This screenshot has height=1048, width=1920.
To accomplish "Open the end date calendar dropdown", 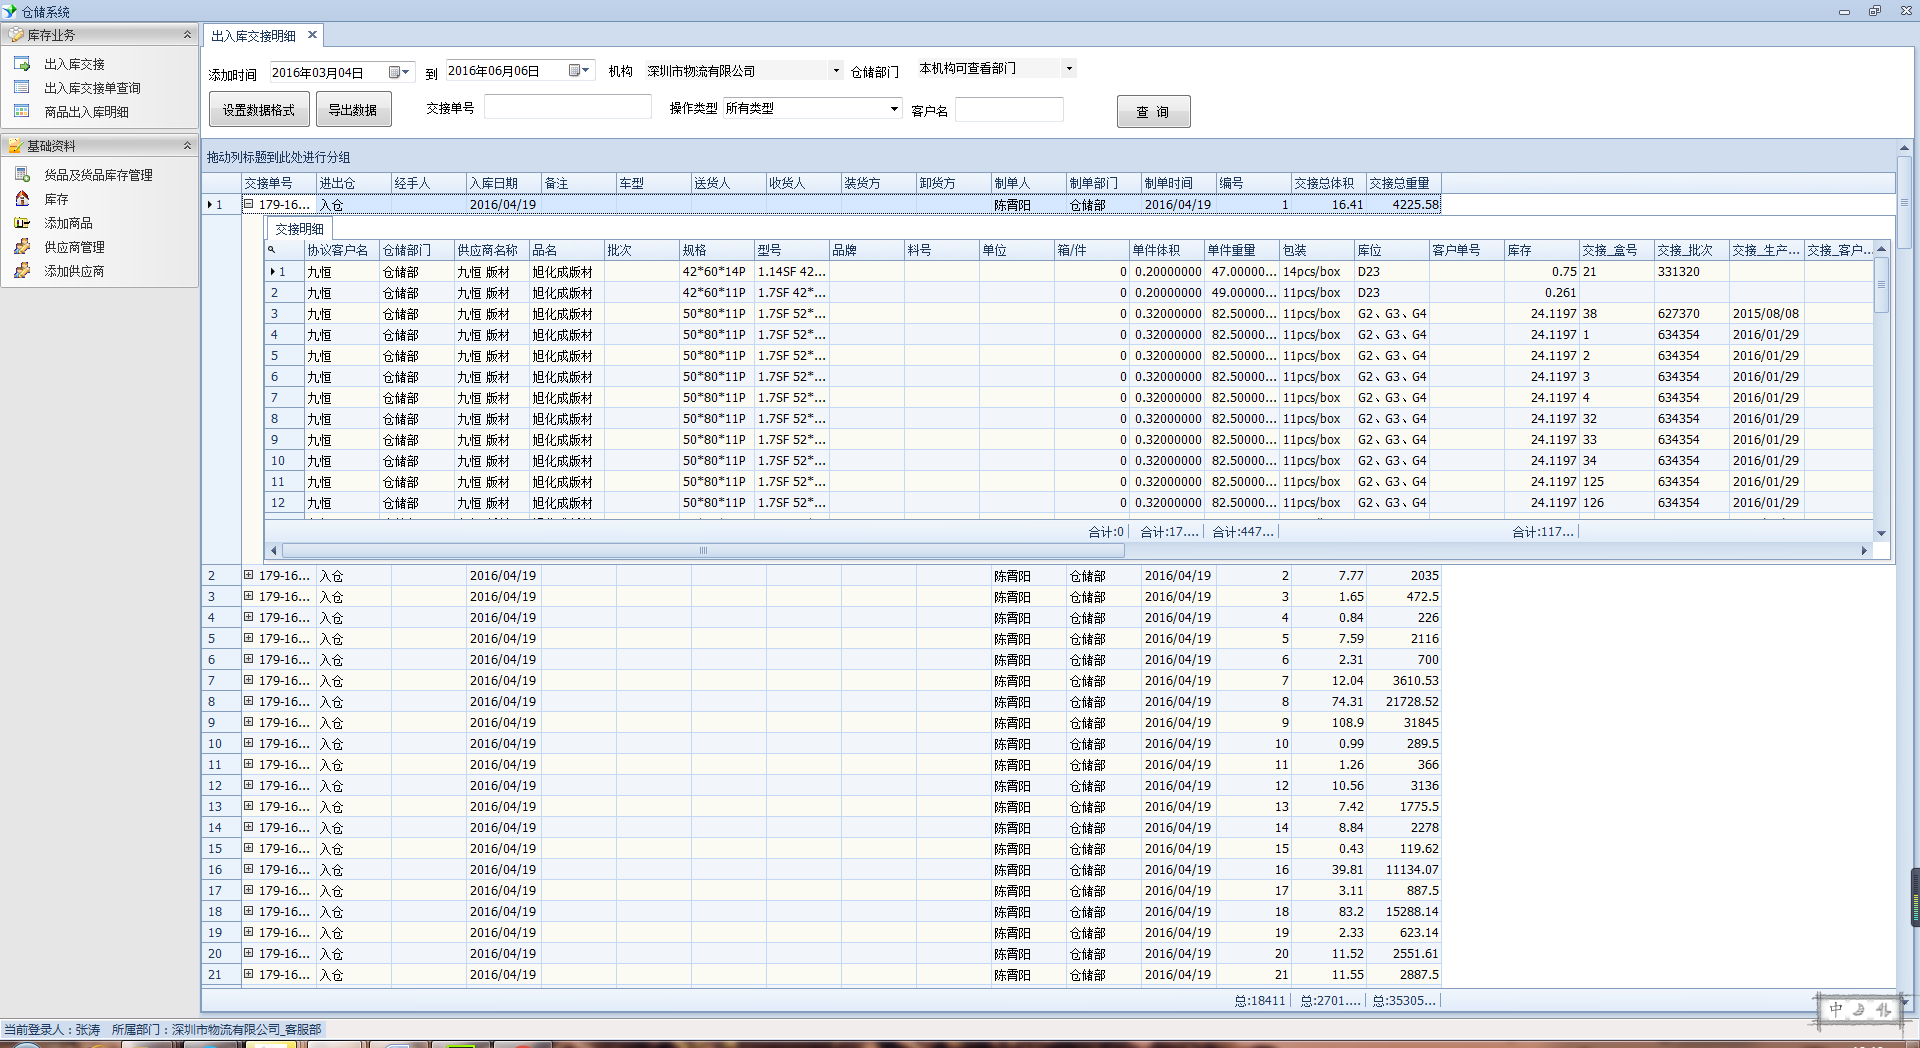I will coord(579,71).
